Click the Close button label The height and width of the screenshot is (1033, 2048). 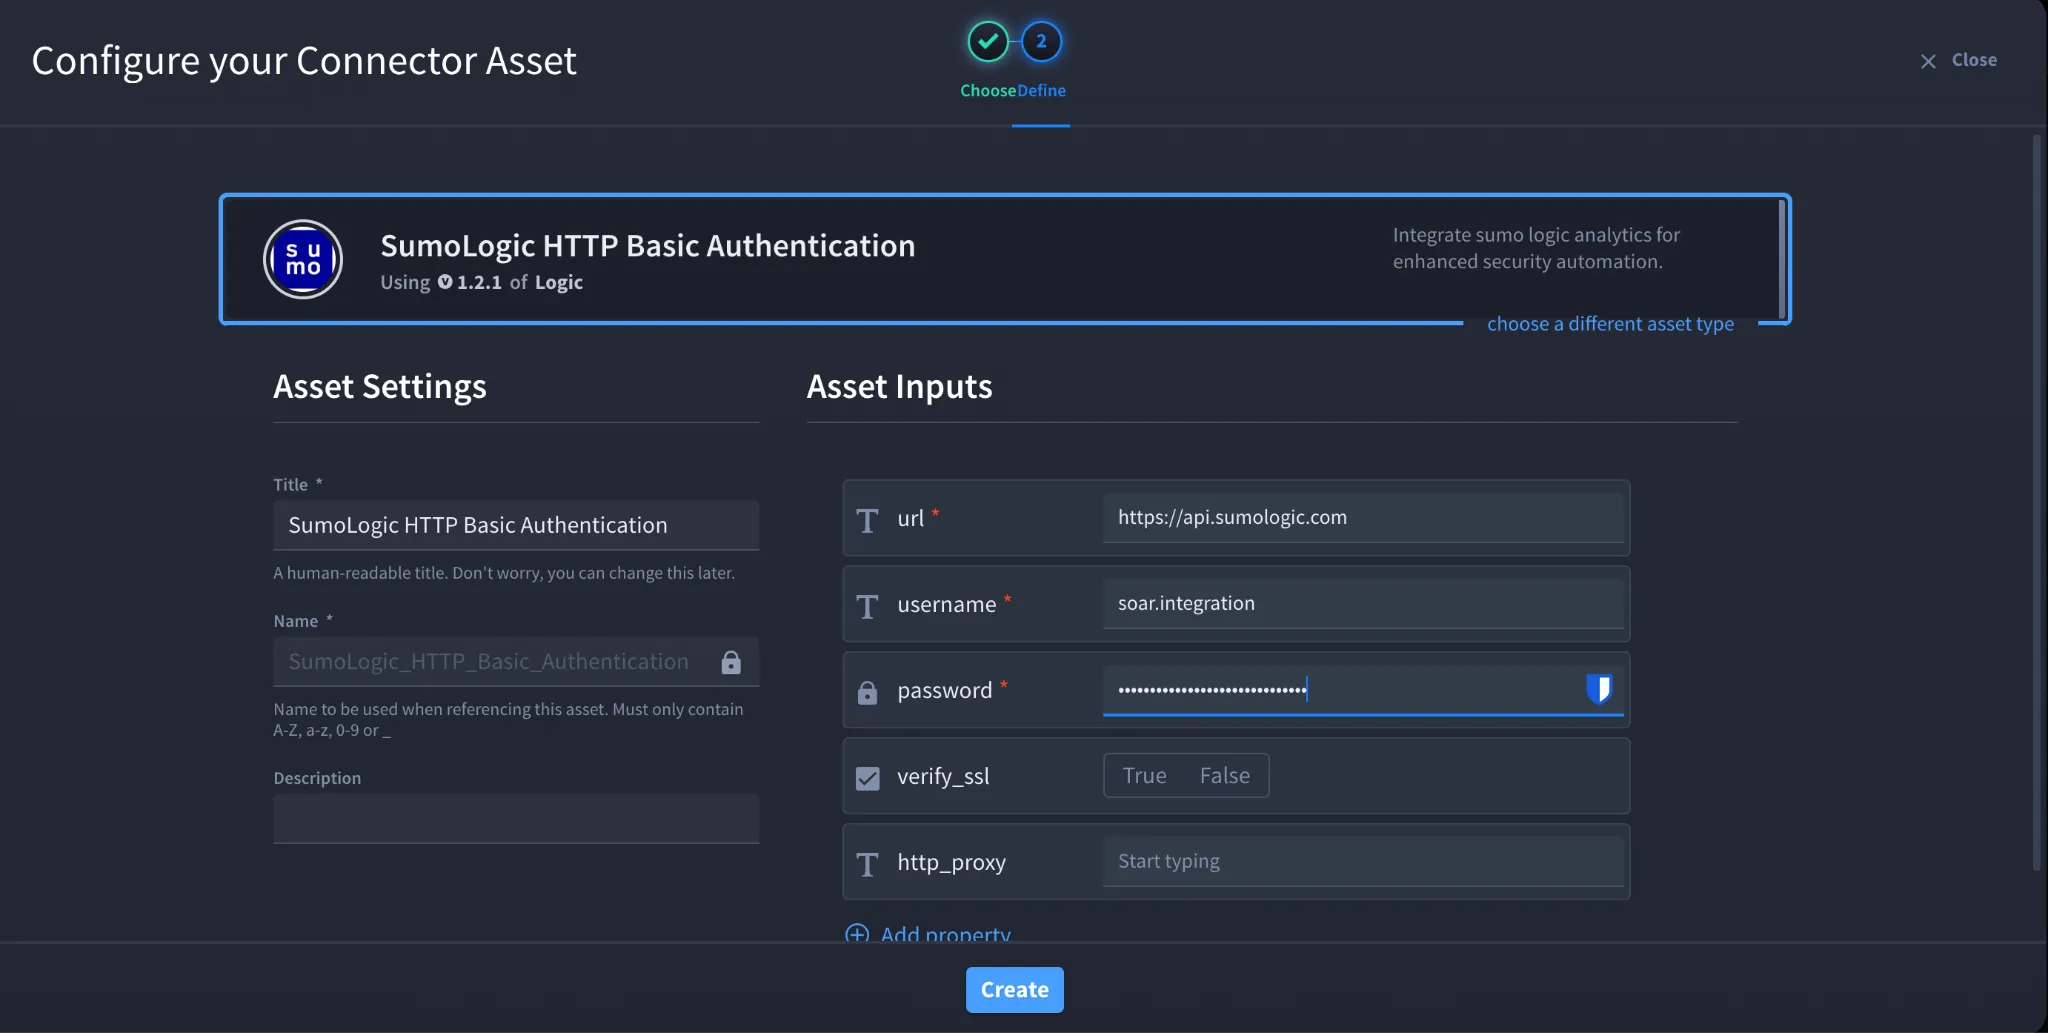pyautogui.click(x=1974, y=60)
